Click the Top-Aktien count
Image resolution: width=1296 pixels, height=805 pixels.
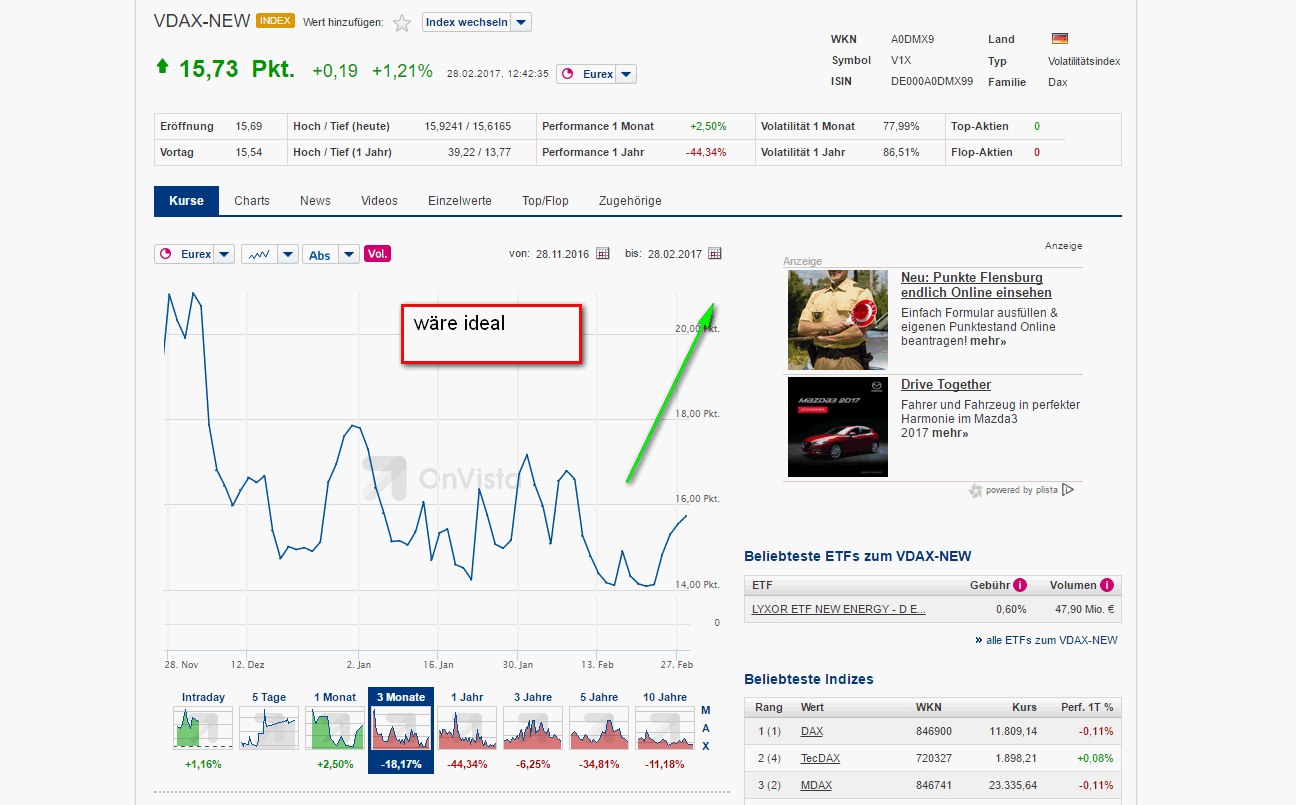coord(1037,127)
